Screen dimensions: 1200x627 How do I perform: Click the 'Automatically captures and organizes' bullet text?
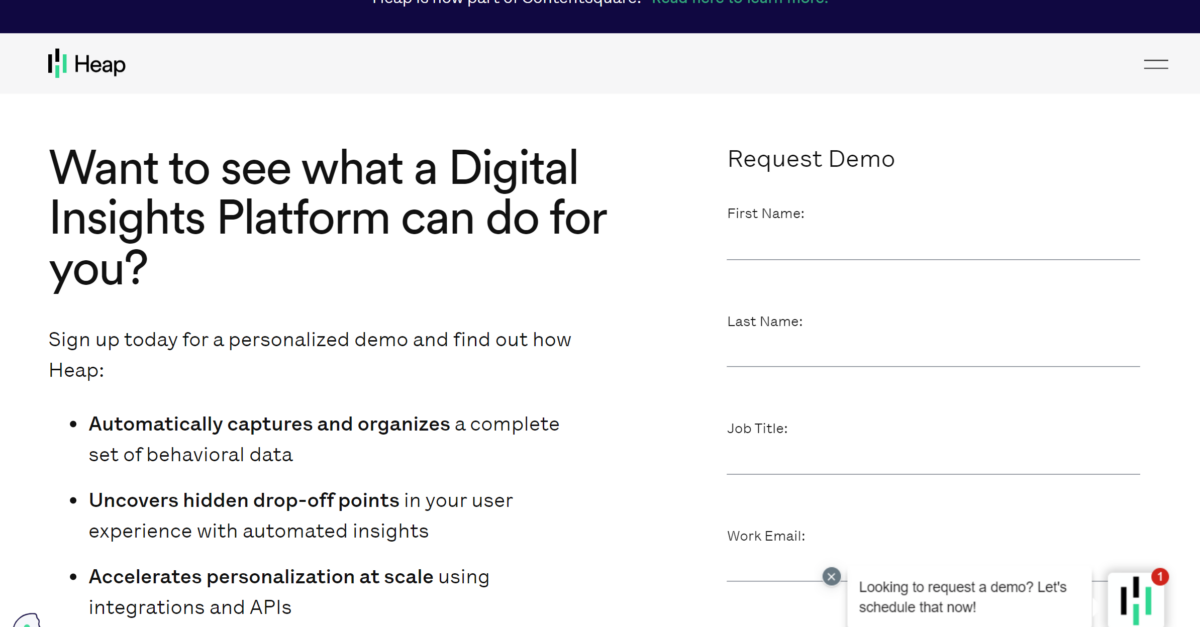coord(270,424)
